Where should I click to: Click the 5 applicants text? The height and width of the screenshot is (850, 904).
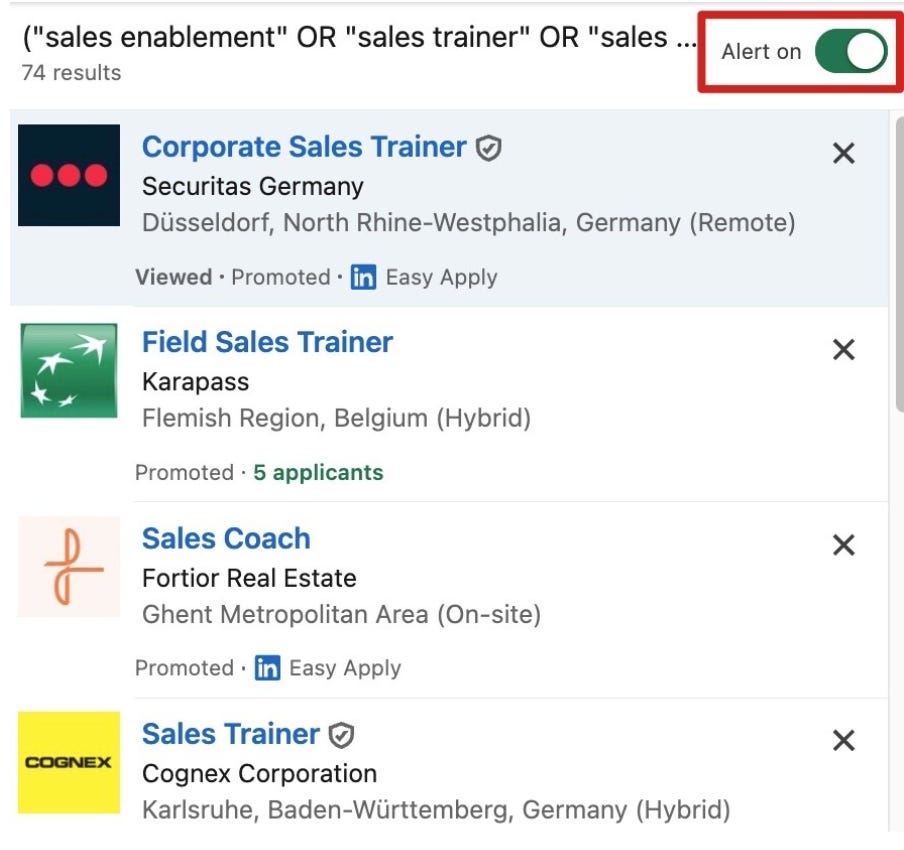pyautogui.click(x=318, y=472)
